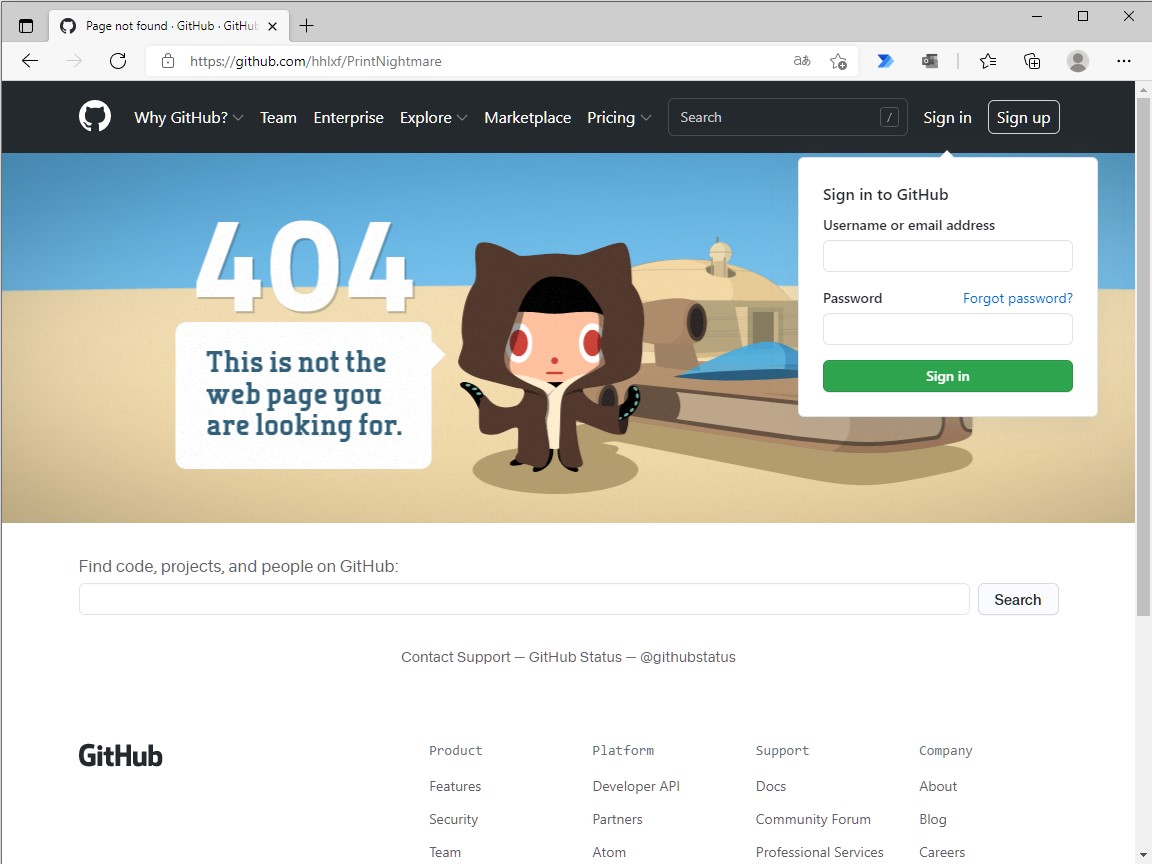Select the Page not found browser tab

point(160,25)
